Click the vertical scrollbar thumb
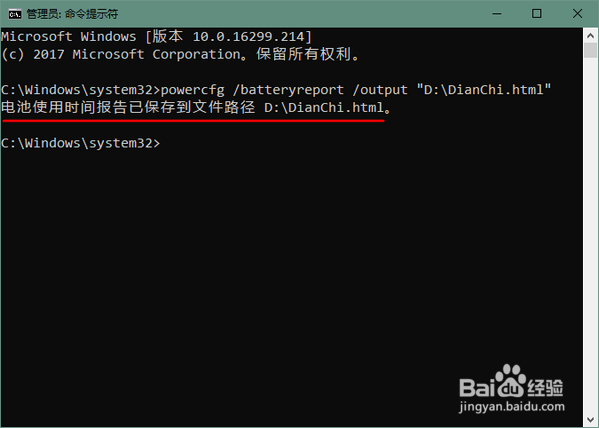The width and height of the screenshot is (599, 428). click(x=591, y=50)
